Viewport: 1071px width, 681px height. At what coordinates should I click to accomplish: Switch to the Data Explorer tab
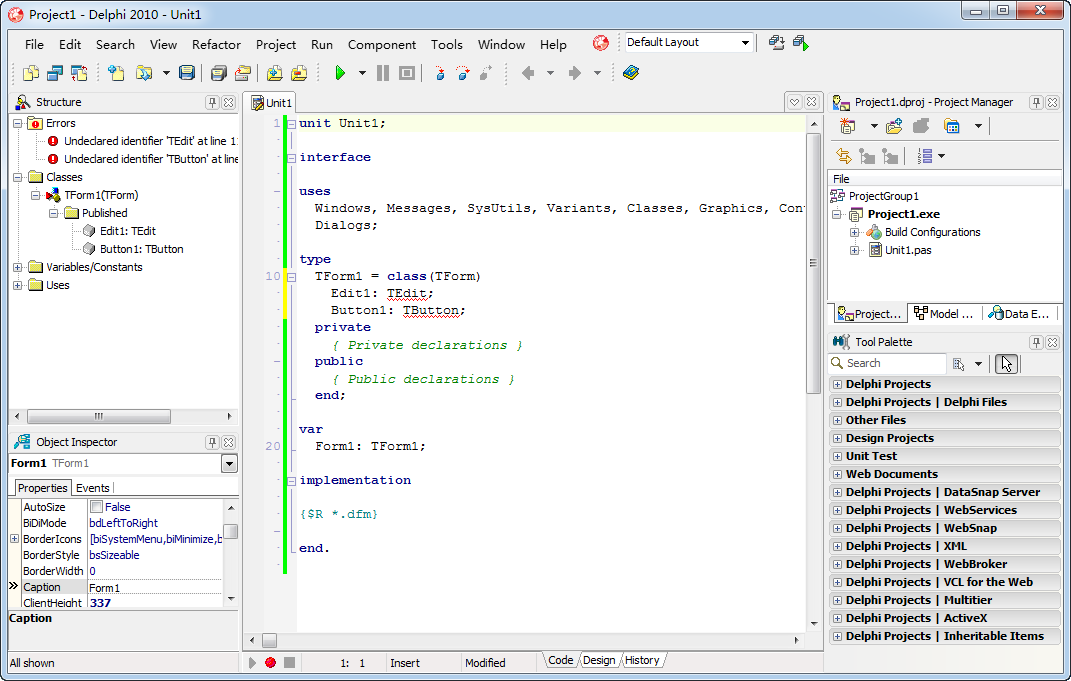[x=1019, y=314]
